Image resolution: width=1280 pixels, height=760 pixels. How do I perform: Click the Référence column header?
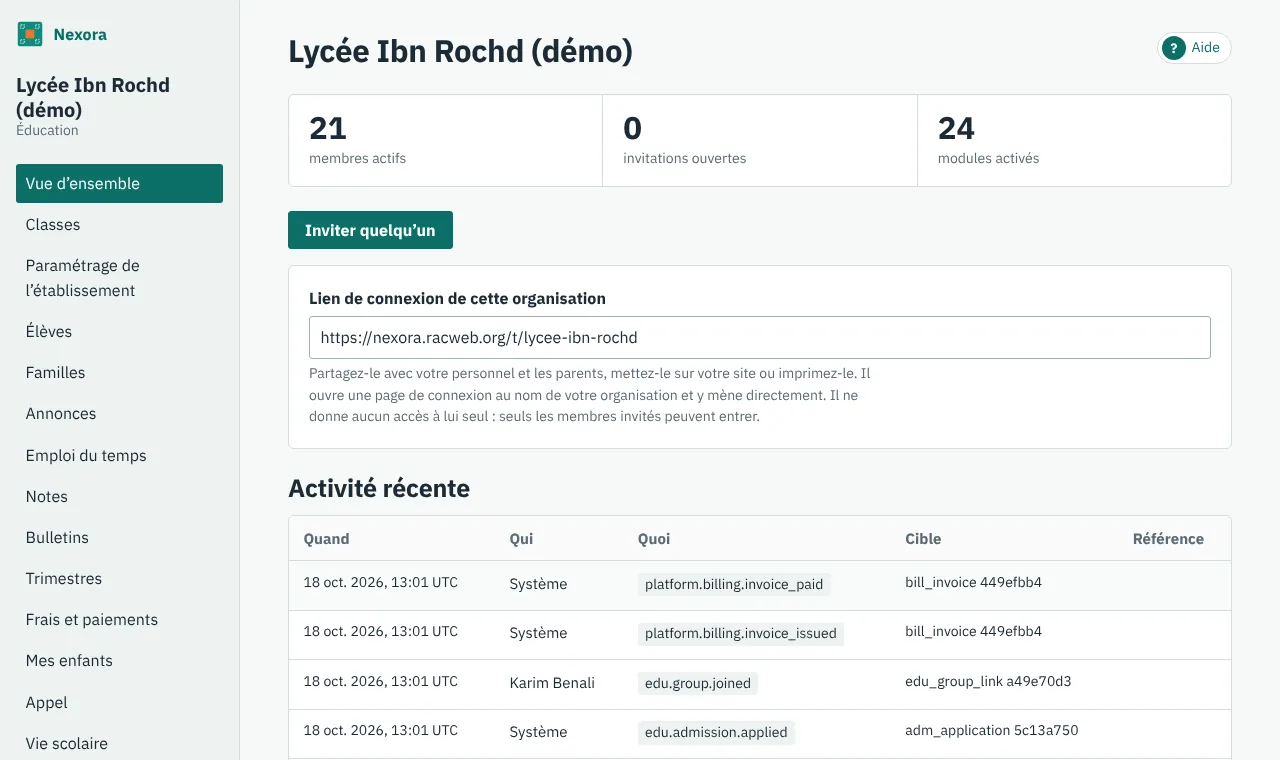click(x=1168, y=538)
